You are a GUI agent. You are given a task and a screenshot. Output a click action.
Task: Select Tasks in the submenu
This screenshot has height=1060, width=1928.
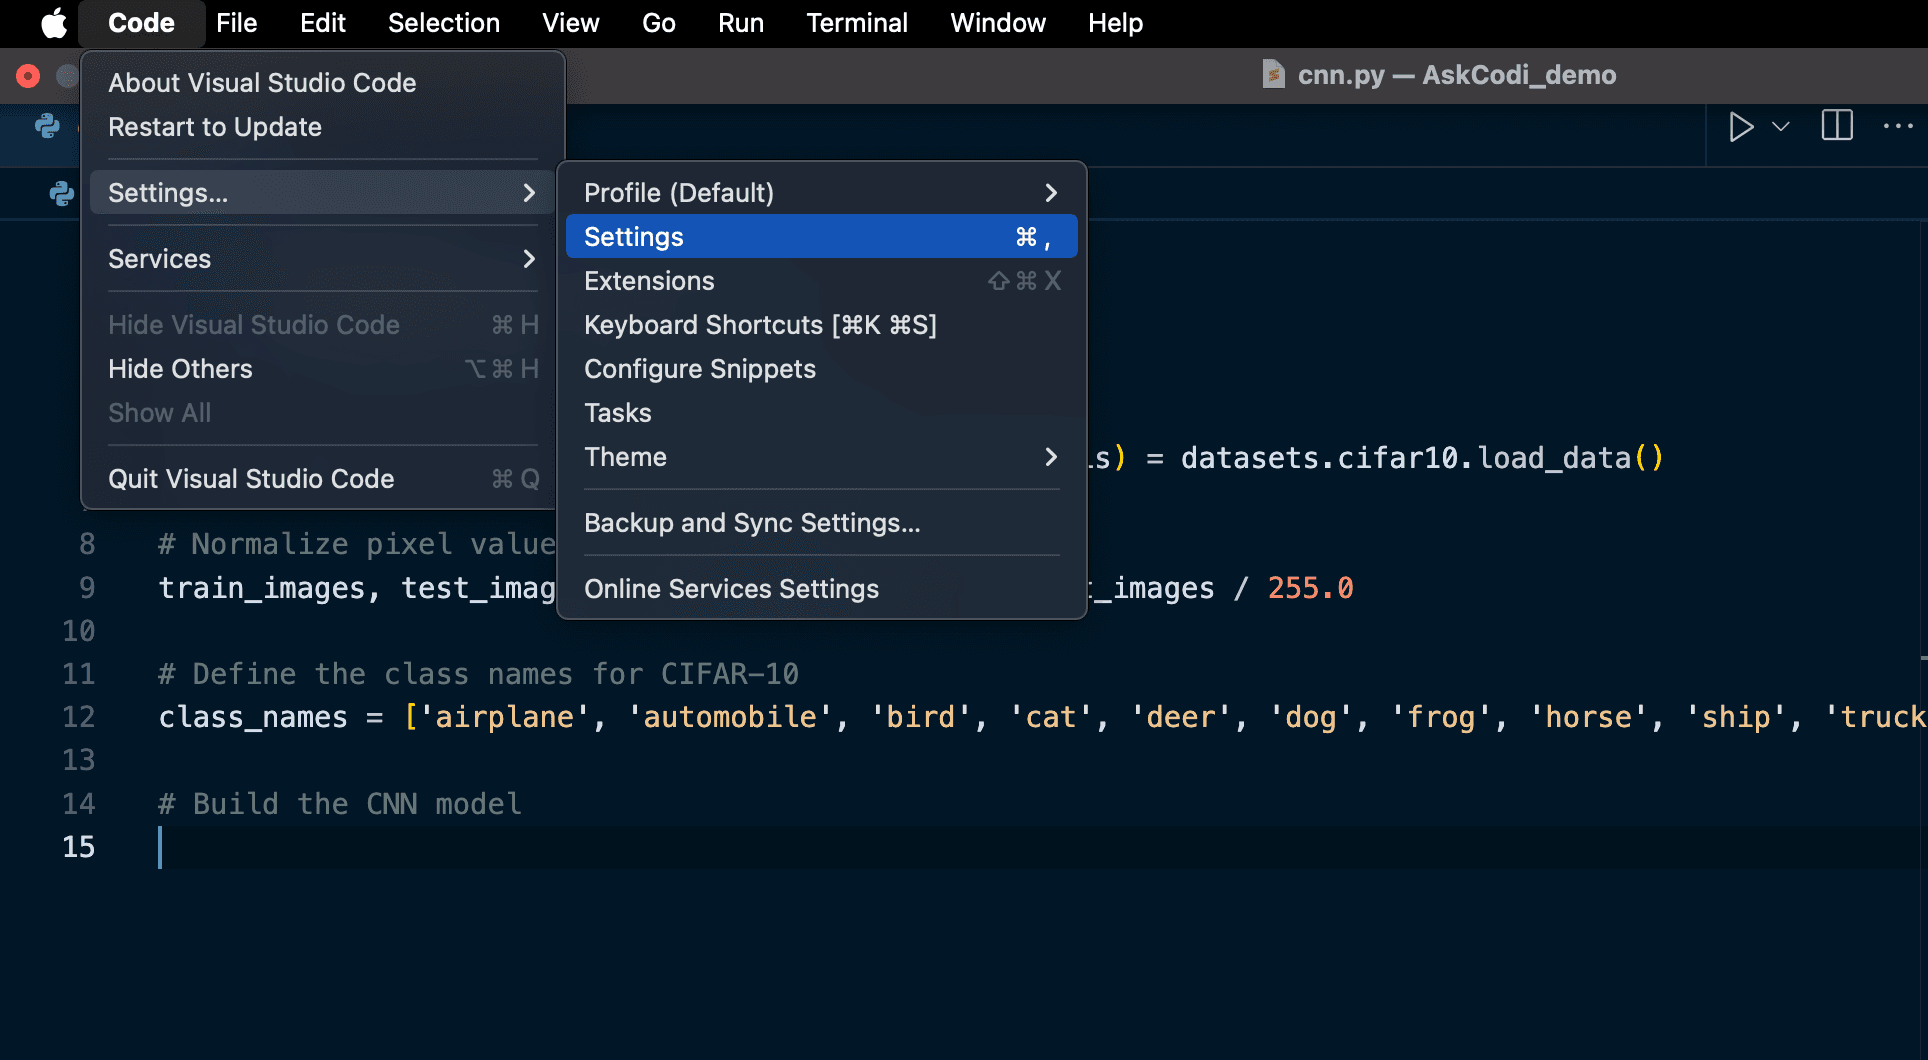(821, 413)
